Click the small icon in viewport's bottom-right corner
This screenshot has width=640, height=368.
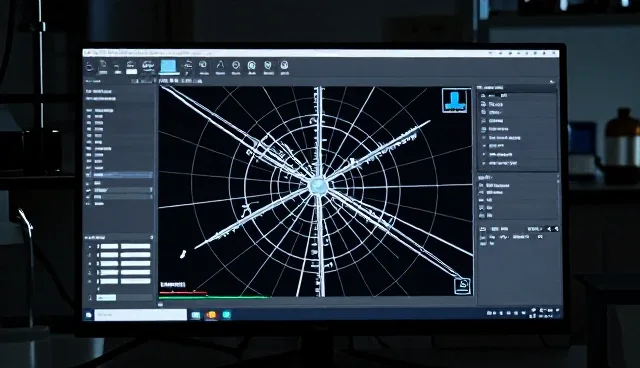pos(462,286)
